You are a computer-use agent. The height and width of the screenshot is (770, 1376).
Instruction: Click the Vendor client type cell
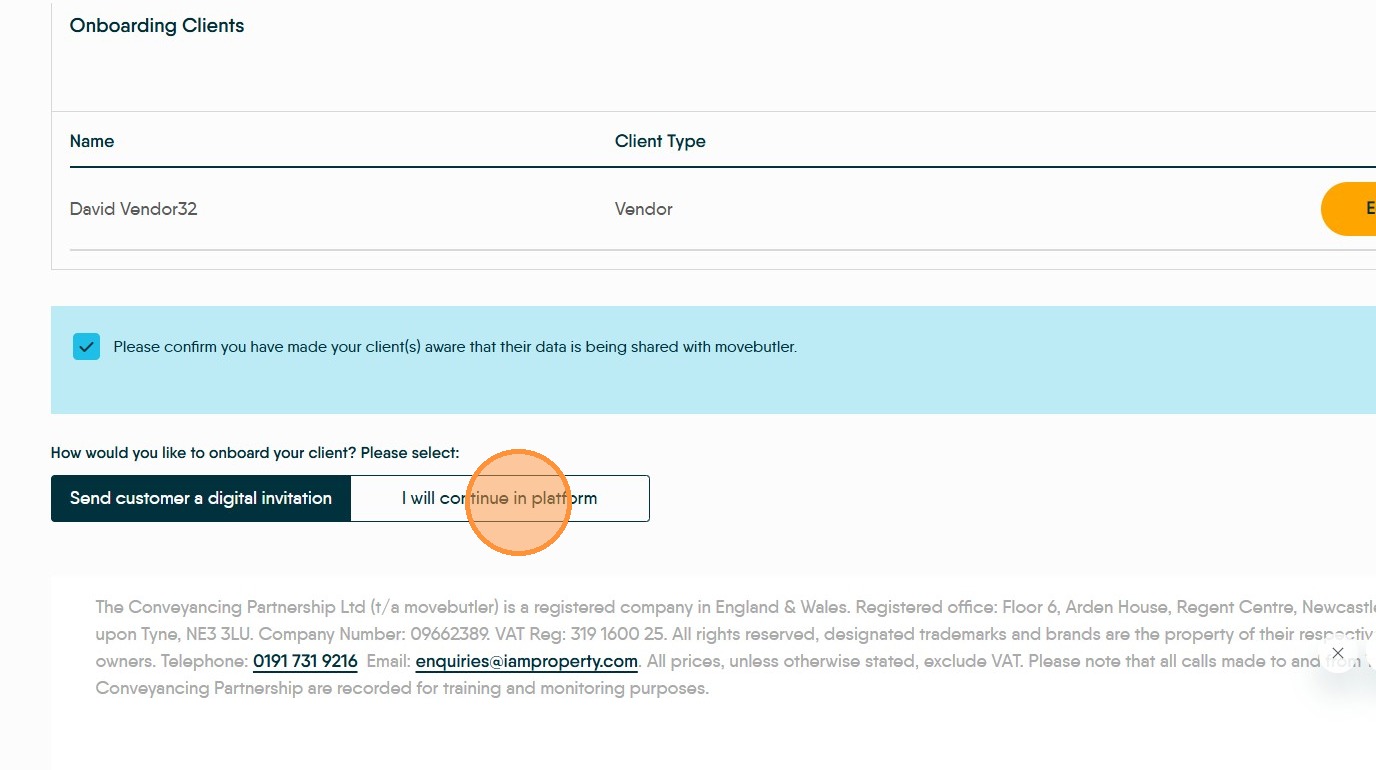tap(643, 209)
